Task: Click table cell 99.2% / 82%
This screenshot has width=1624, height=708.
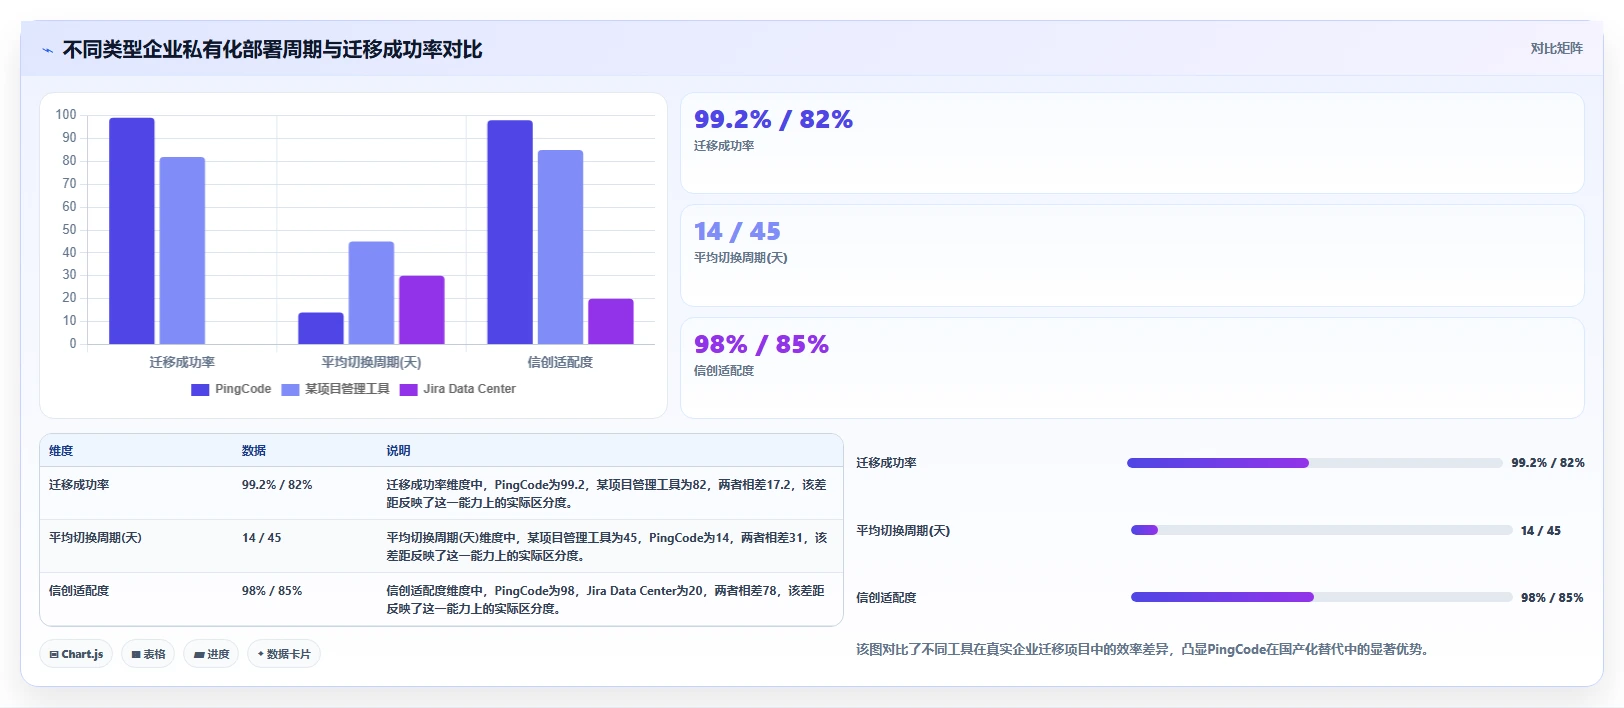Action: coord(277,485)
